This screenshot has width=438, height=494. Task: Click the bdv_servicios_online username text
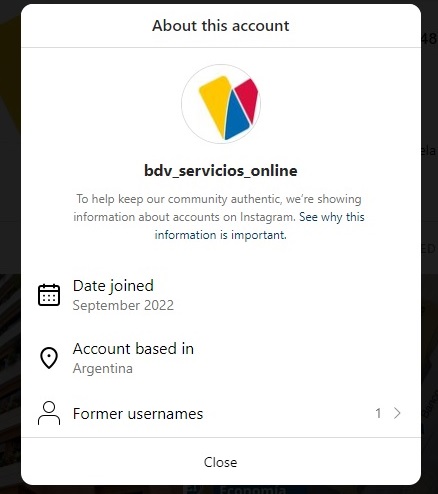pyautogui.click(x=221, y=171)
